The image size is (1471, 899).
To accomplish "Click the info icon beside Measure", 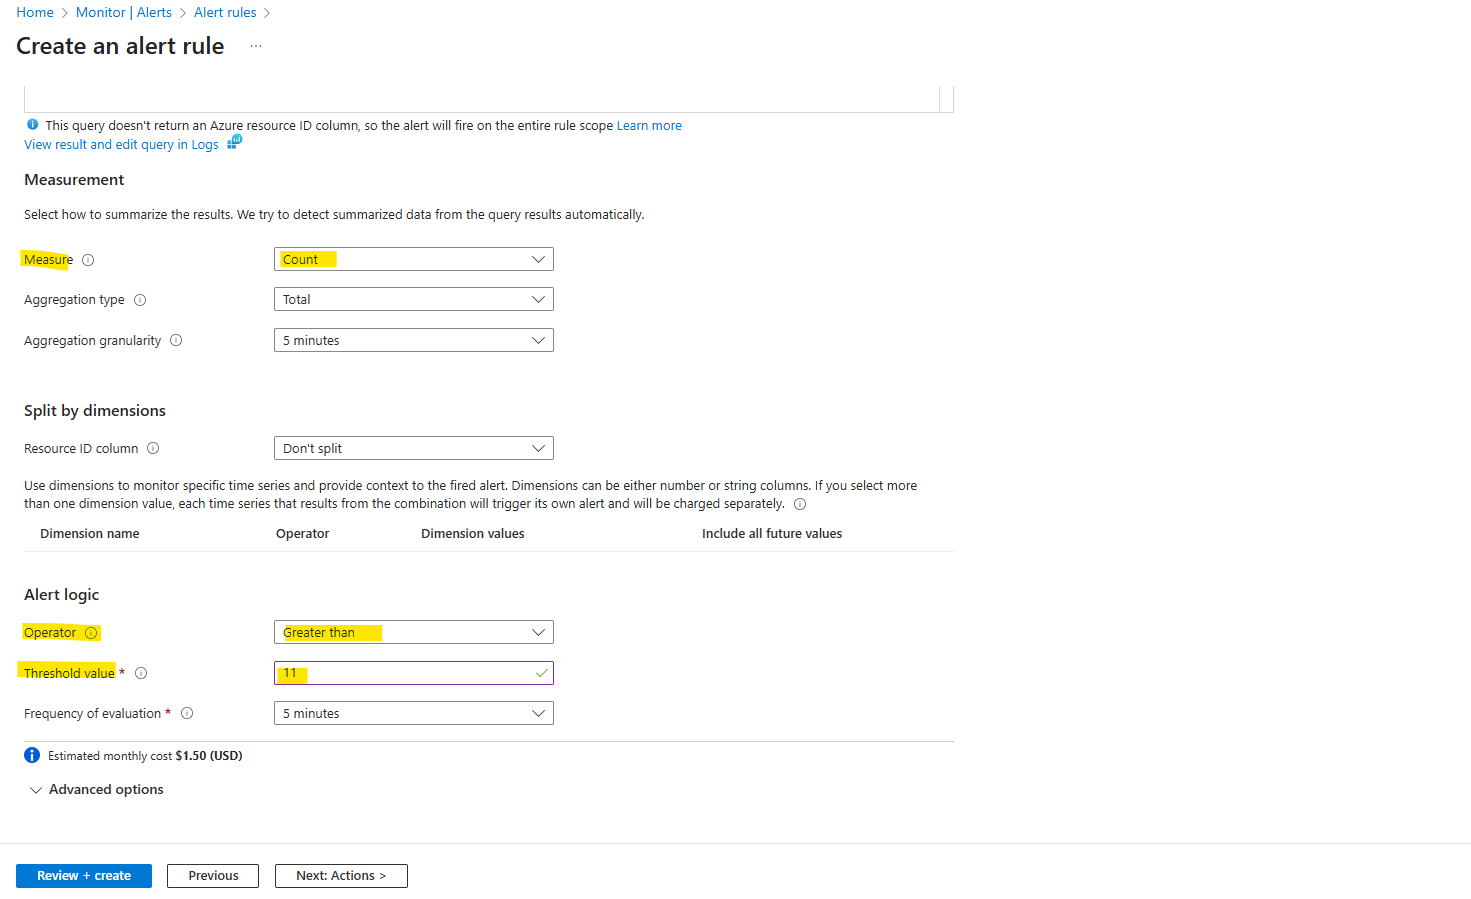I will point(88,260).
